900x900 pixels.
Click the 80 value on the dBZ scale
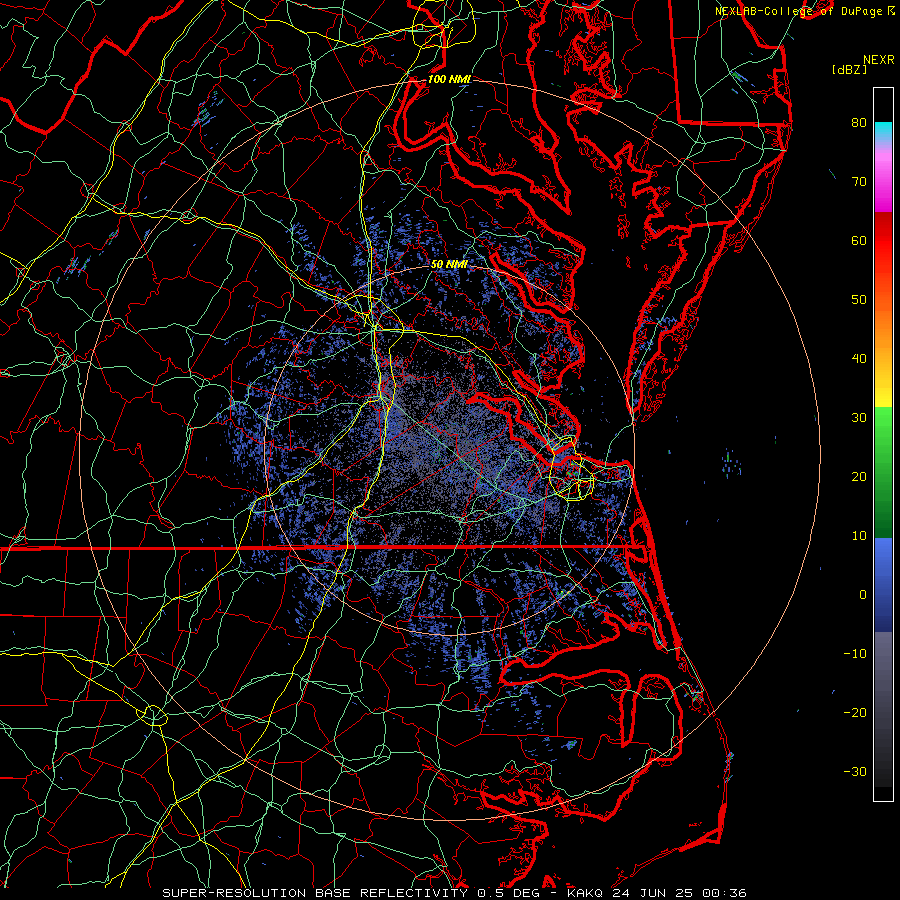pos(859,122)
